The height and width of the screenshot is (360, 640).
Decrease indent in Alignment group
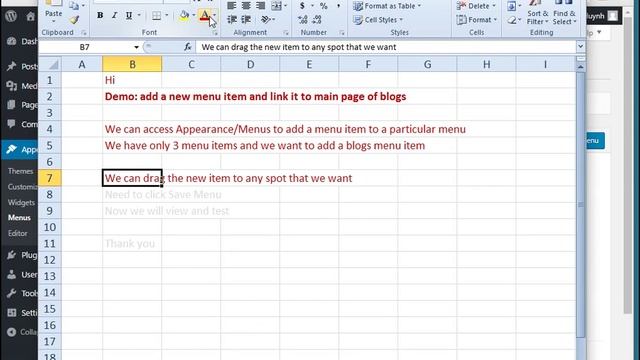(x=232, y=20)
